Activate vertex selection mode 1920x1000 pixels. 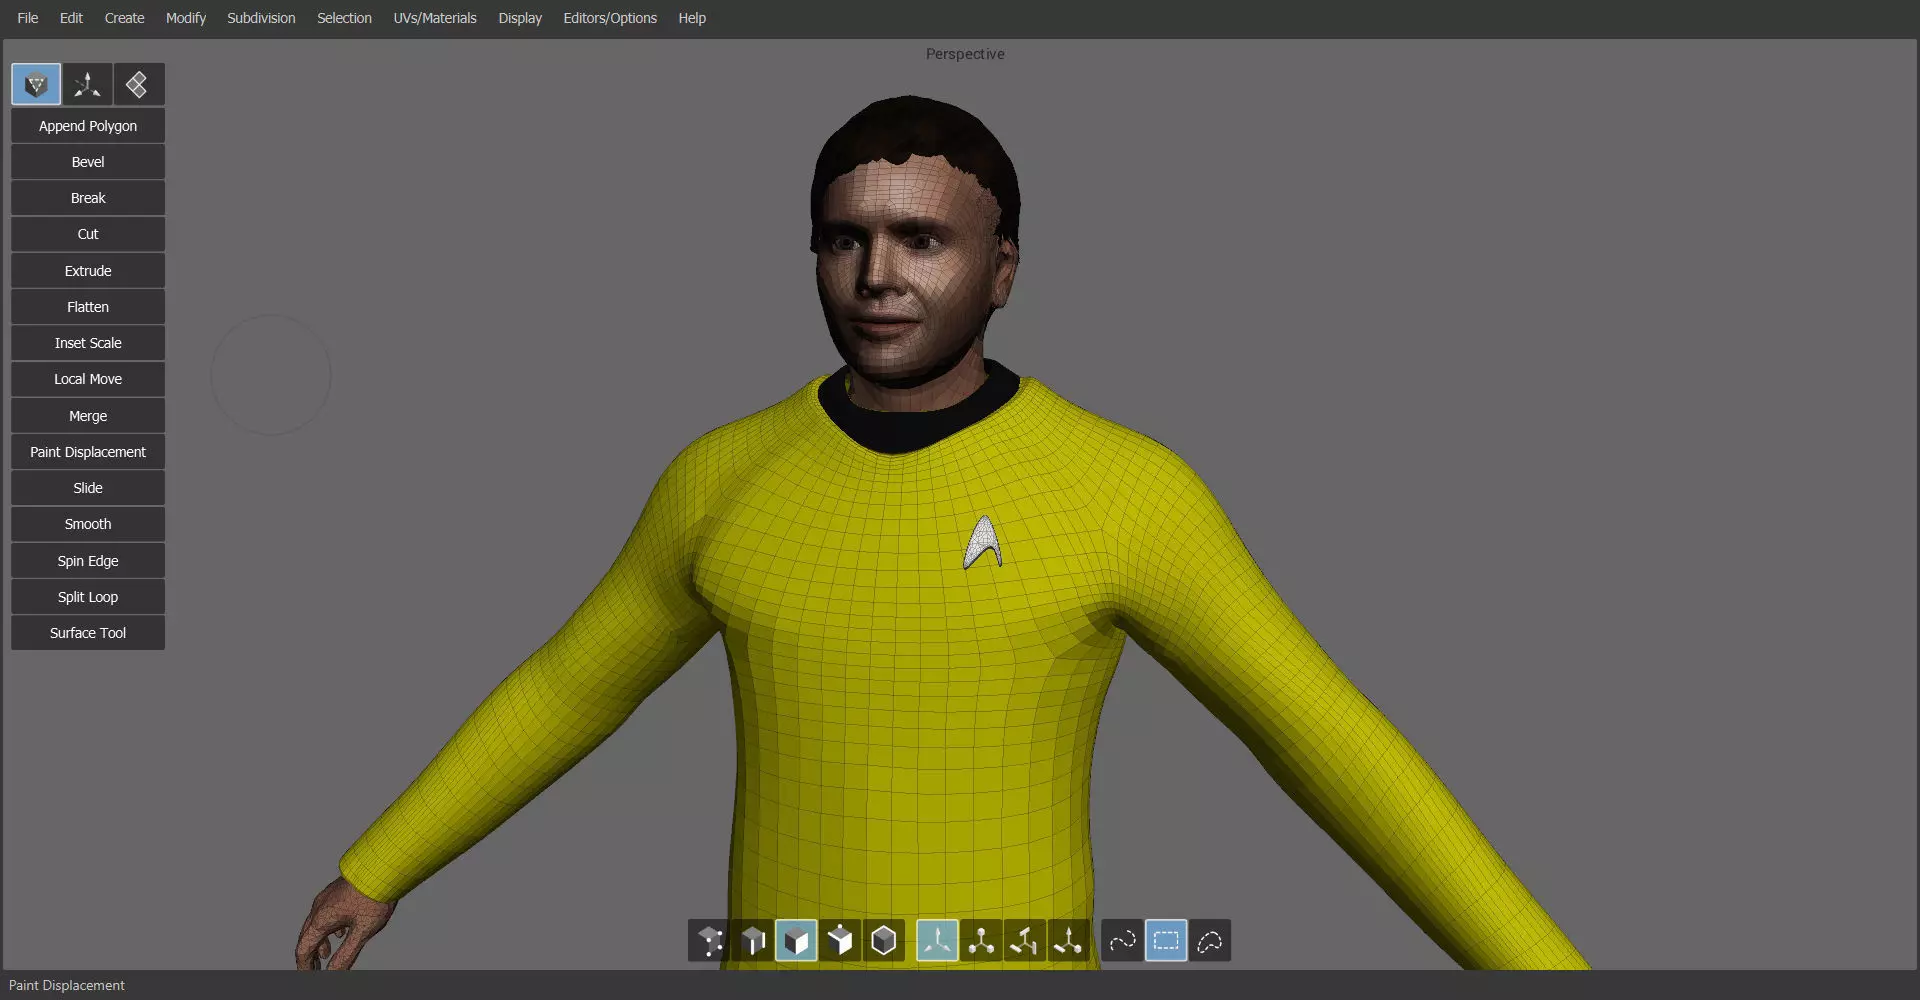(710, 941)
